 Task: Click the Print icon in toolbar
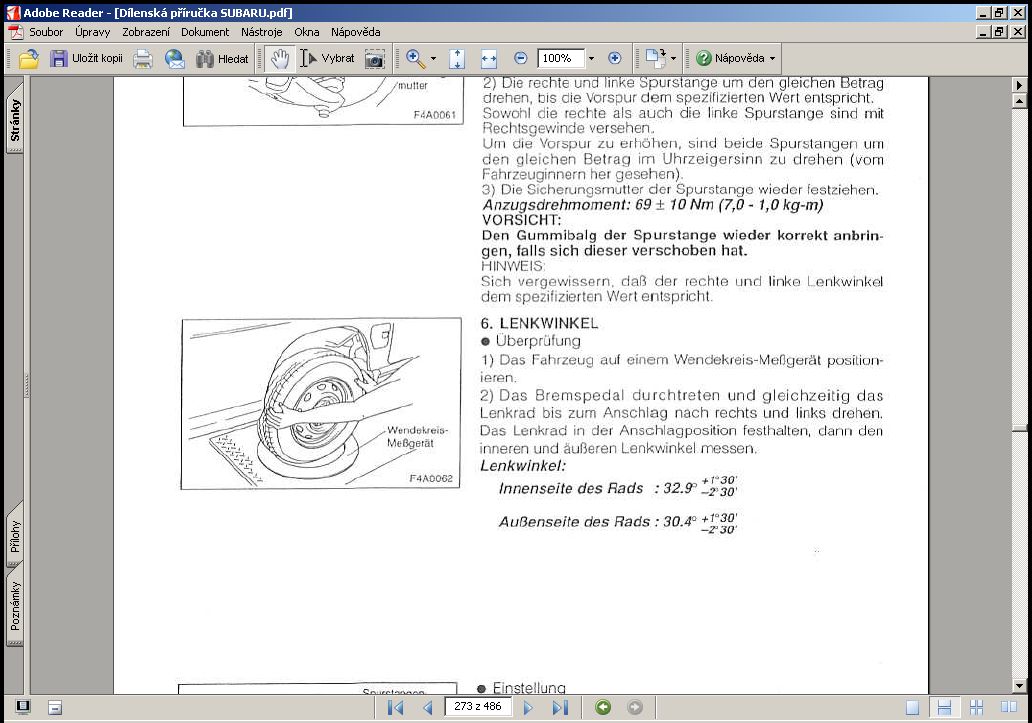pos(143,59)
